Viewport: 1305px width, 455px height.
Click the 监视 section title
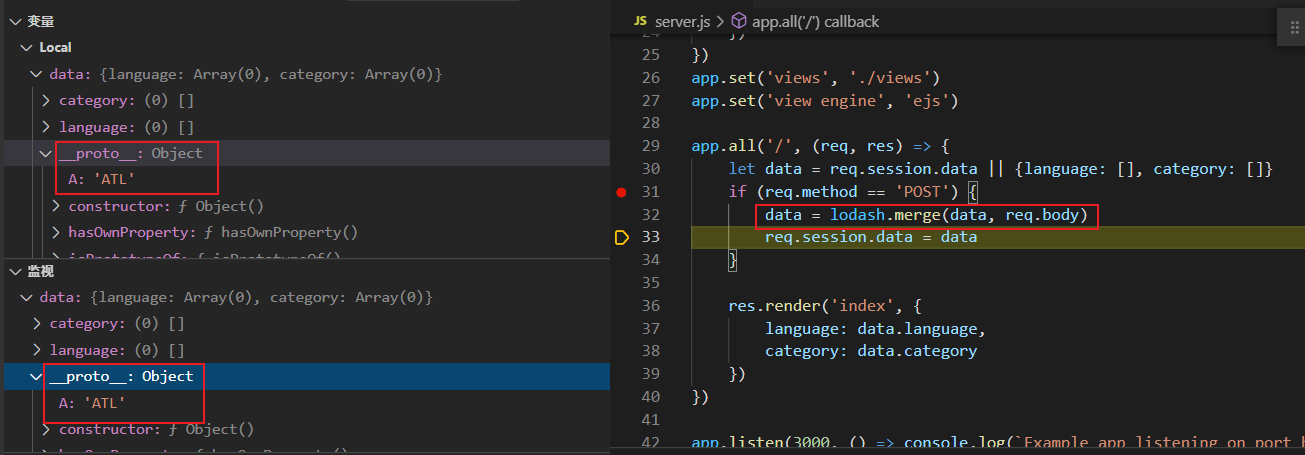pos(41,271)
